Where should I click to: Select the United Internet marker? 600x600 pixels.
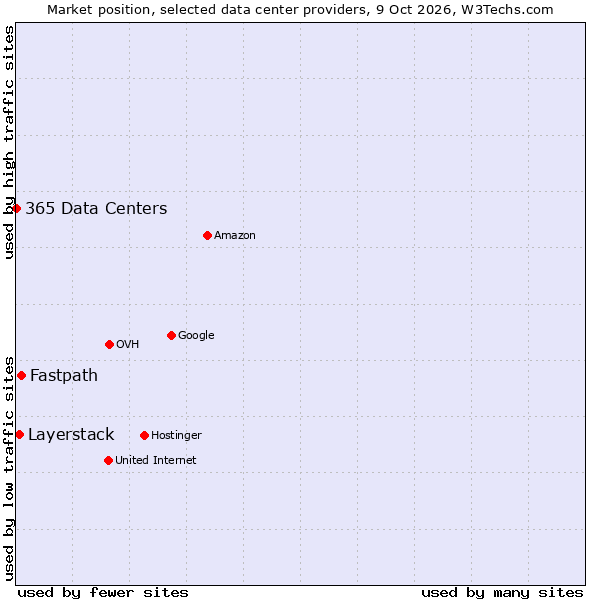pos(108,460)
